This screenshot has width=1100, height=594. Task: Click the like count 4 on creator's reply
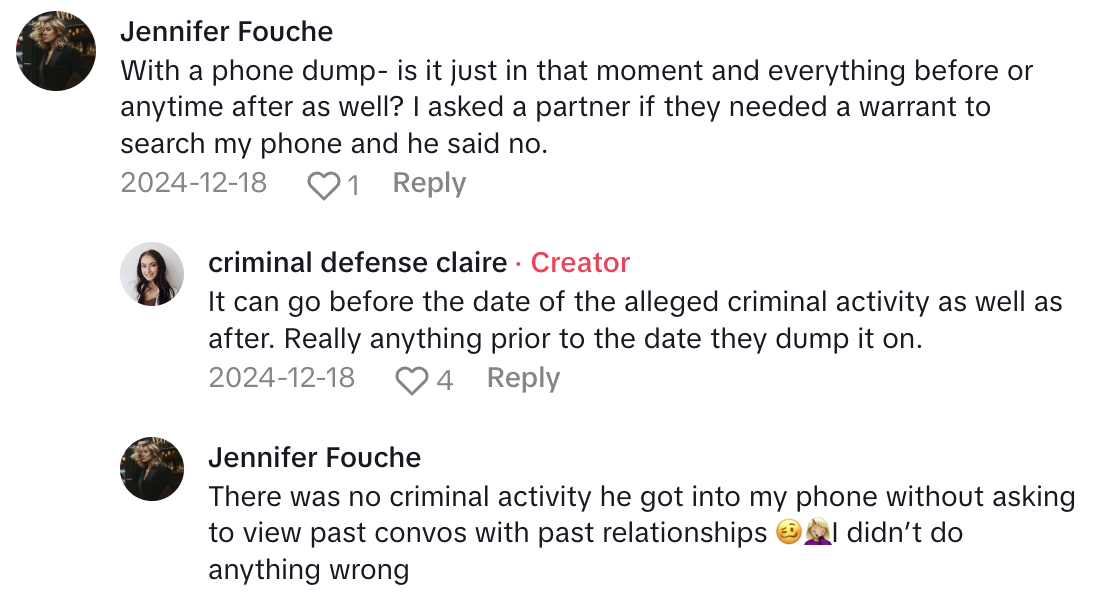pyautogui.click(x=444, y=380)
